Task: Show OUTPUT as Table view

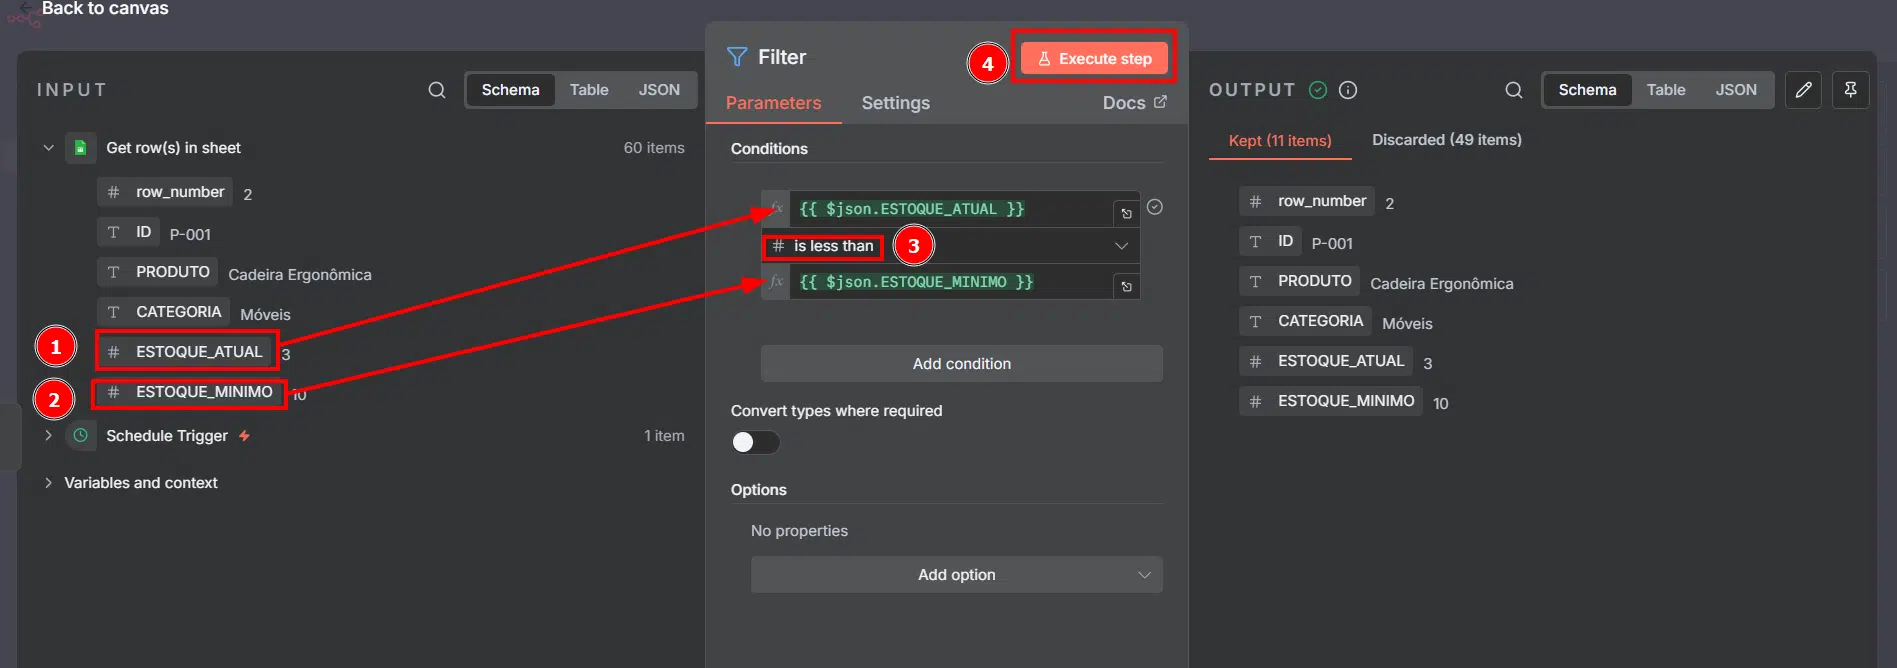Action: (1666, 90)
